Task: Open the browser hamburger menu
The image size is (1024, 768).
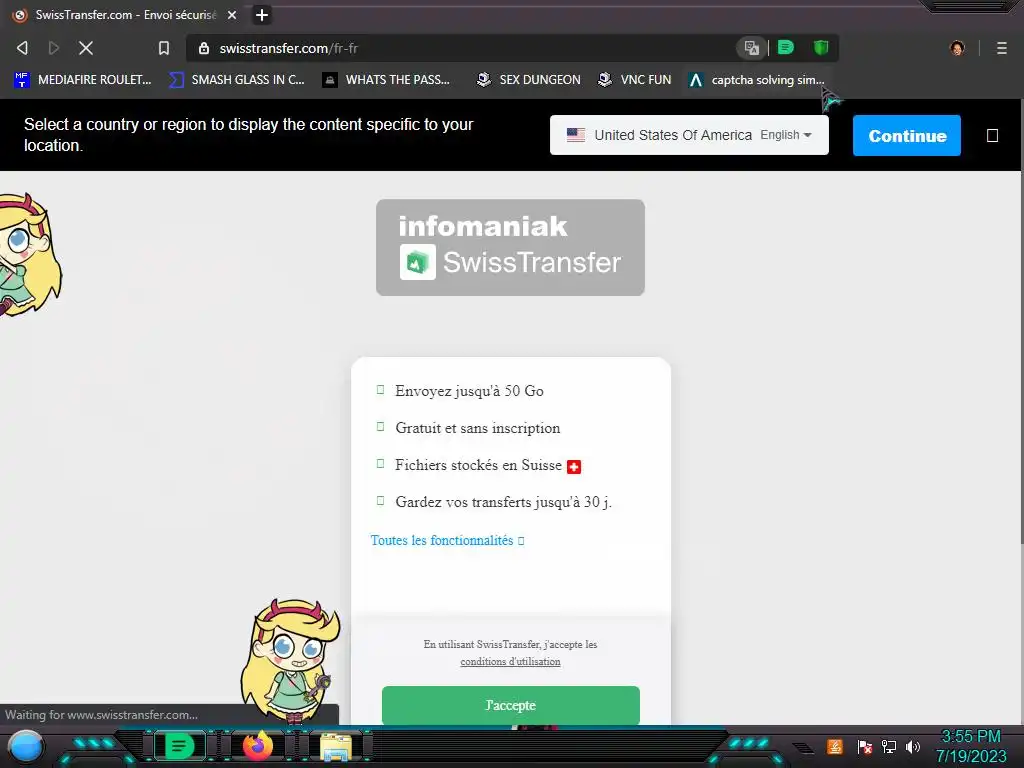Action: 1001,48
